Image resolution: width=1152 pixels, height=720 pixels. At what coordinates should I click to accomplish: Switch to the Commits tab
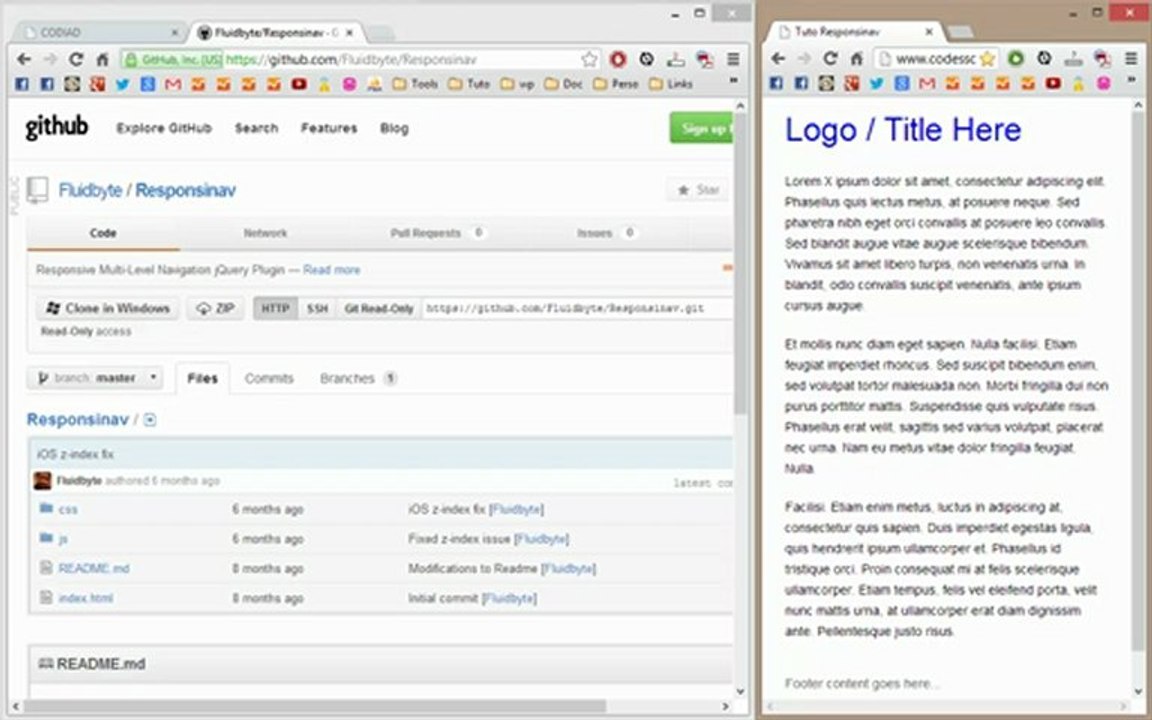(x=269, y=378)
